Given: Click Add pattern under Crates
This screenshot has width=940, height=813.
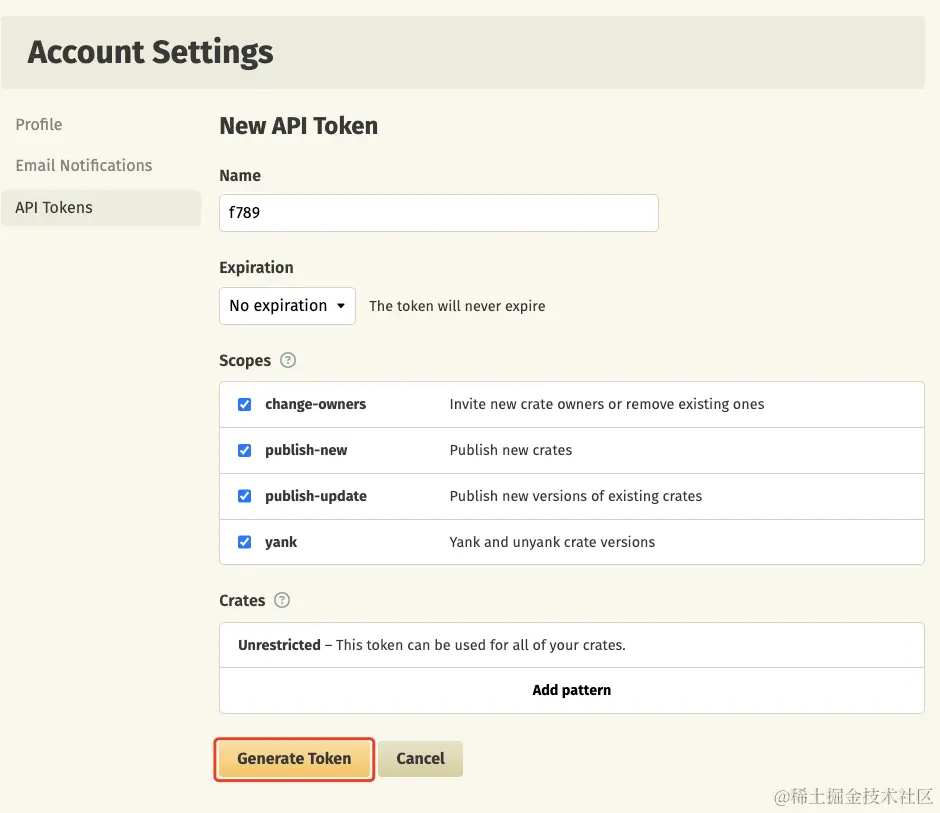Looking at the screenshot, I should pyautogui.click(x=571, y=690).
